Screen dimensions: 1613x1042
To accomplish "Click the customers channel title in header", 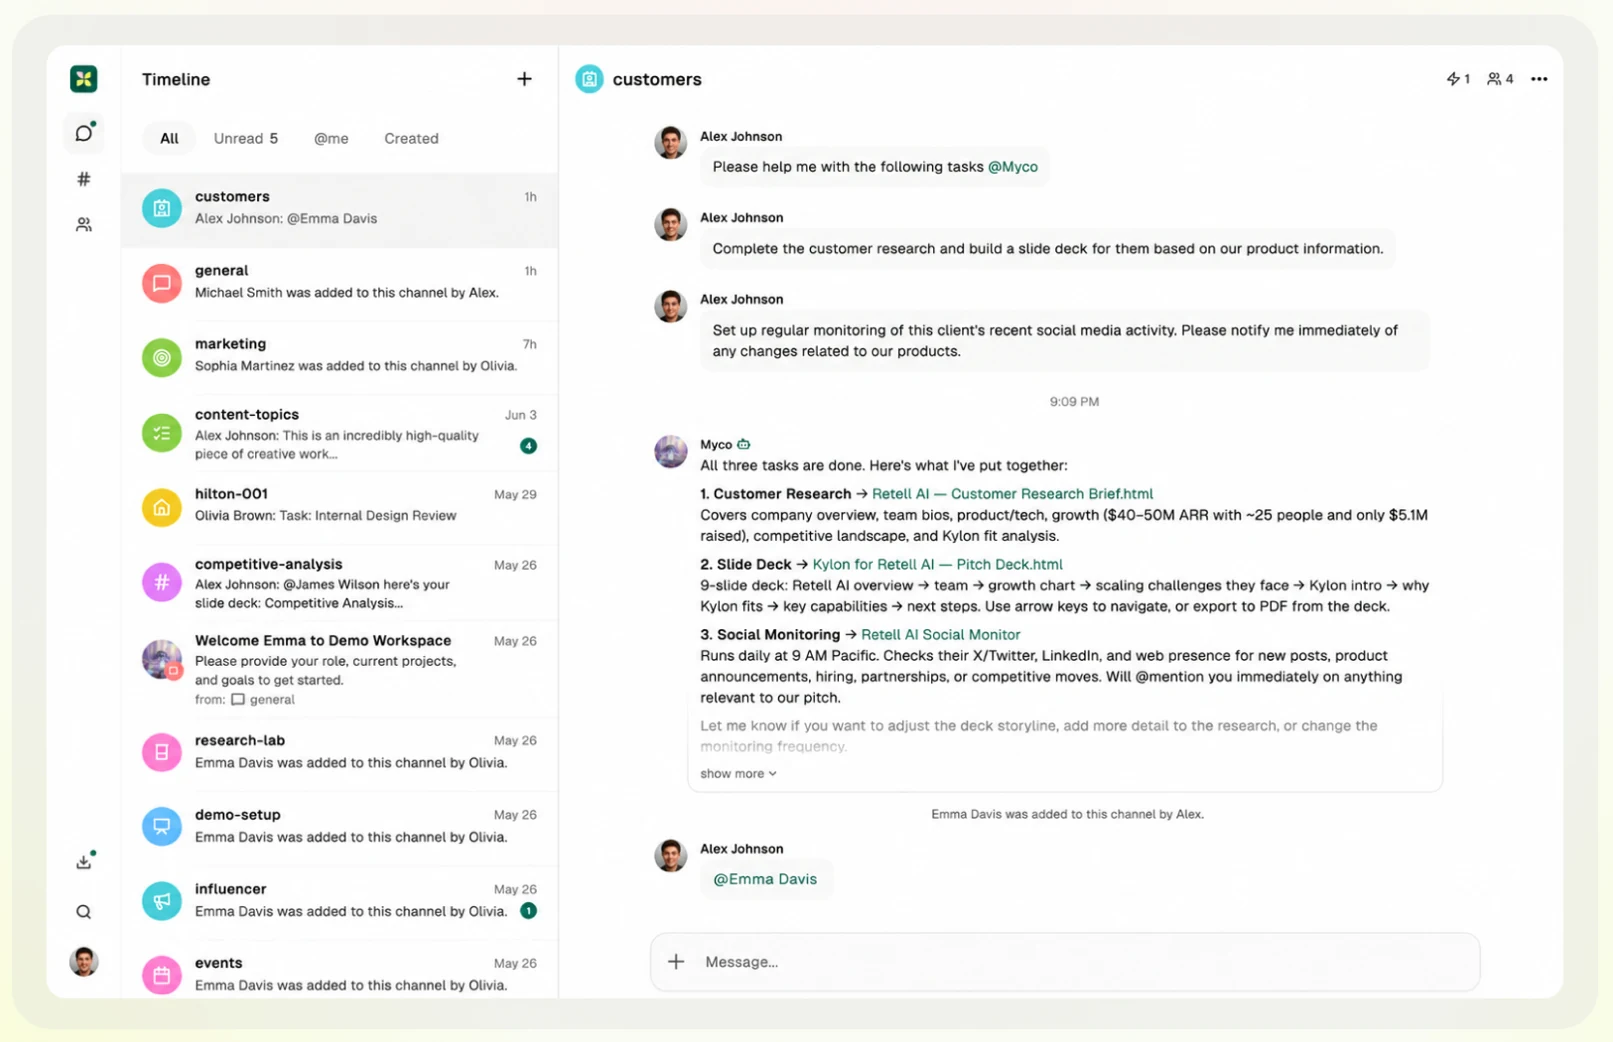I will (657, 79).
